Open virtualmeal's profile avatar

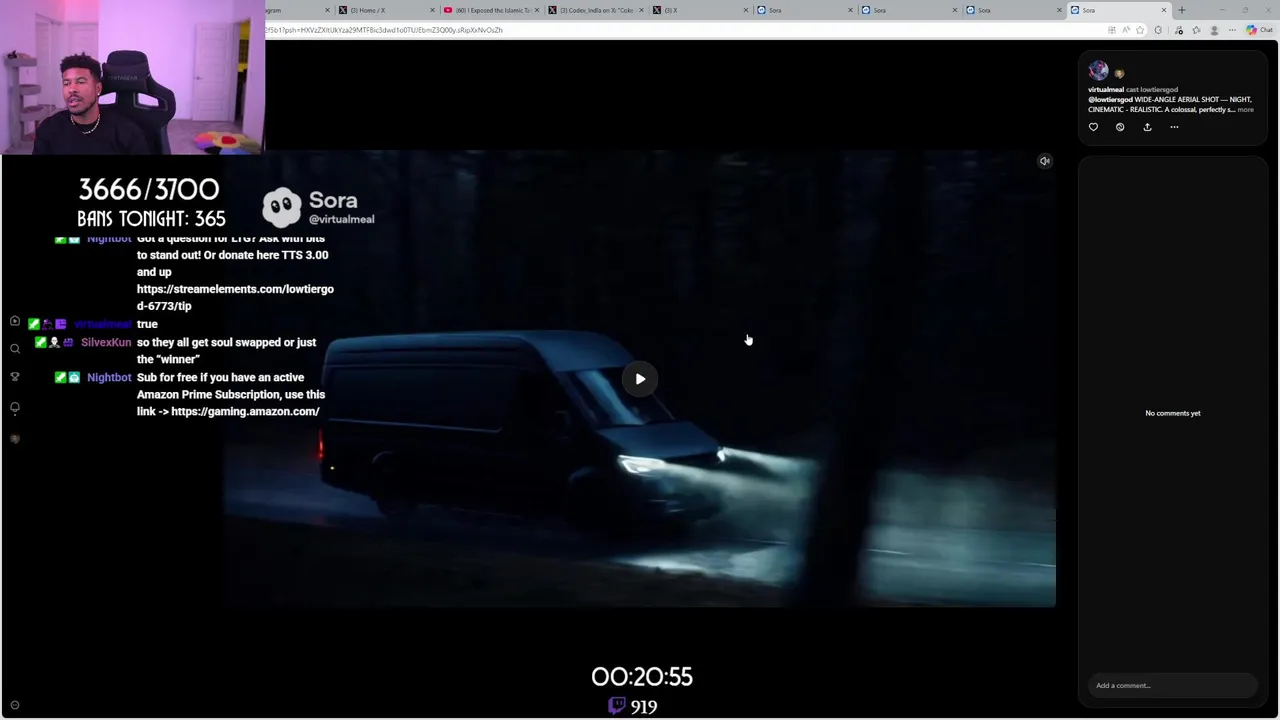[x=1098, y=70]
